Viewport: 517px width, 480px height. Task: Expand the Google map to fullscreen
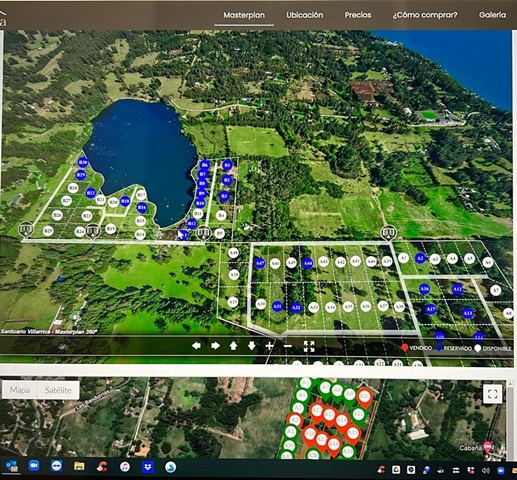tap(492, 394)
